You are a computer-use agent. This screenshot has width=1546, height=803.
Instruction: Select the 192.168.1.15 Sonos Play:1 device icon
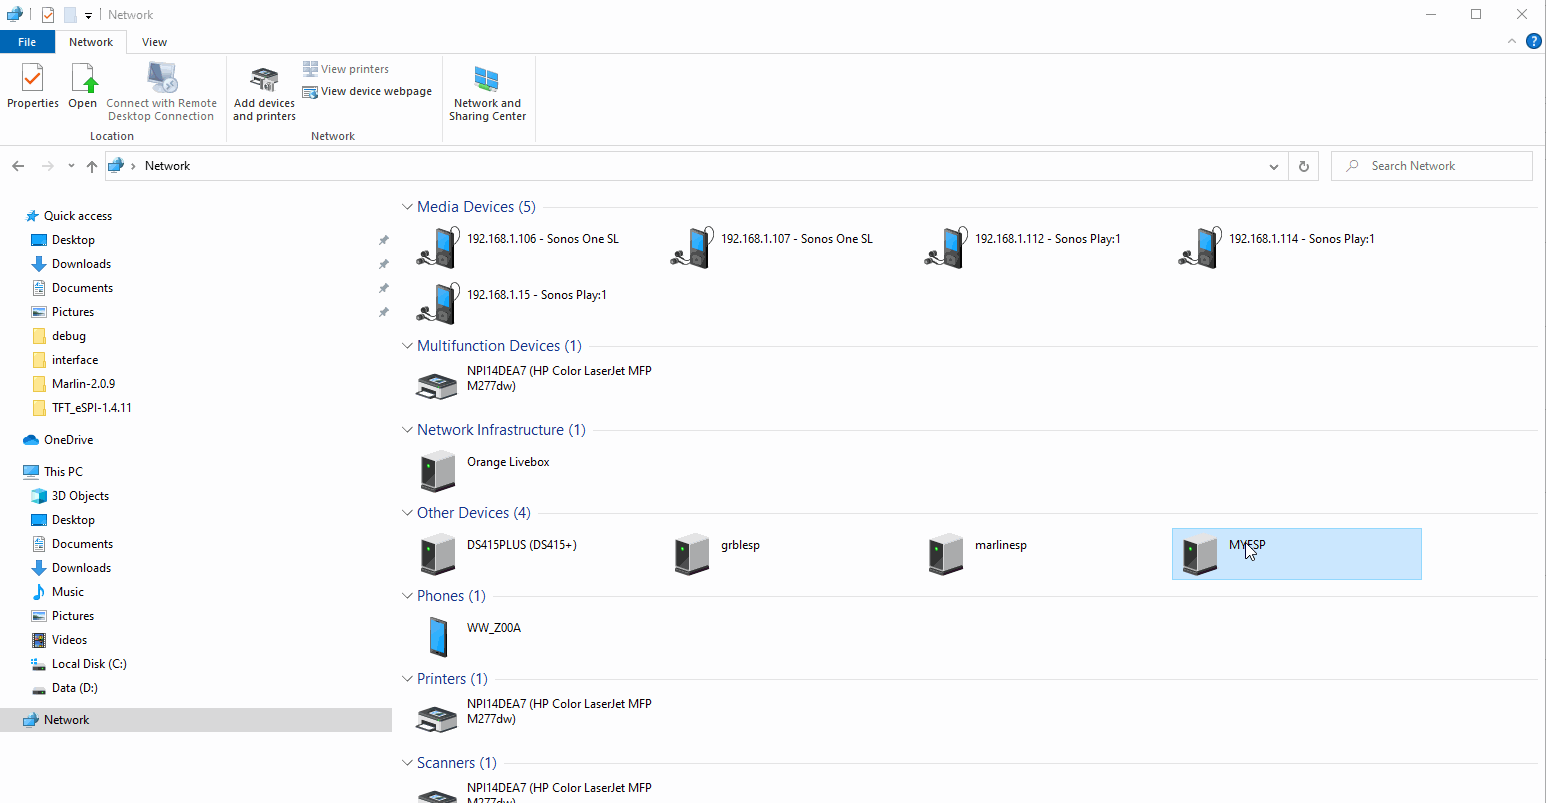click(x=437, y=303)
